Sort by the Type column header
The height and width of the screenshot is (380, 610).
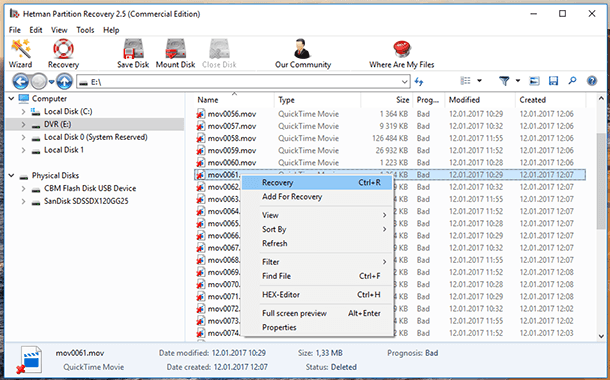tap(317, 100)
